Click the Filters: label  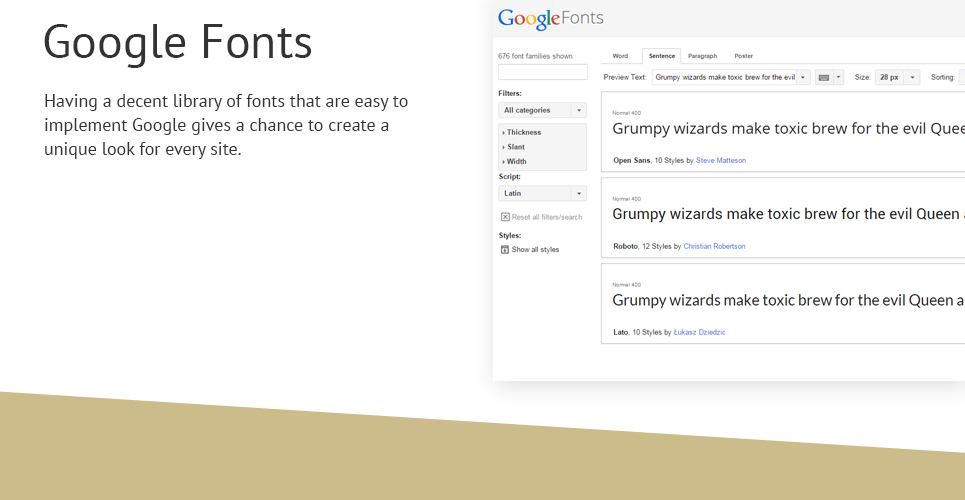click(510, 94)
